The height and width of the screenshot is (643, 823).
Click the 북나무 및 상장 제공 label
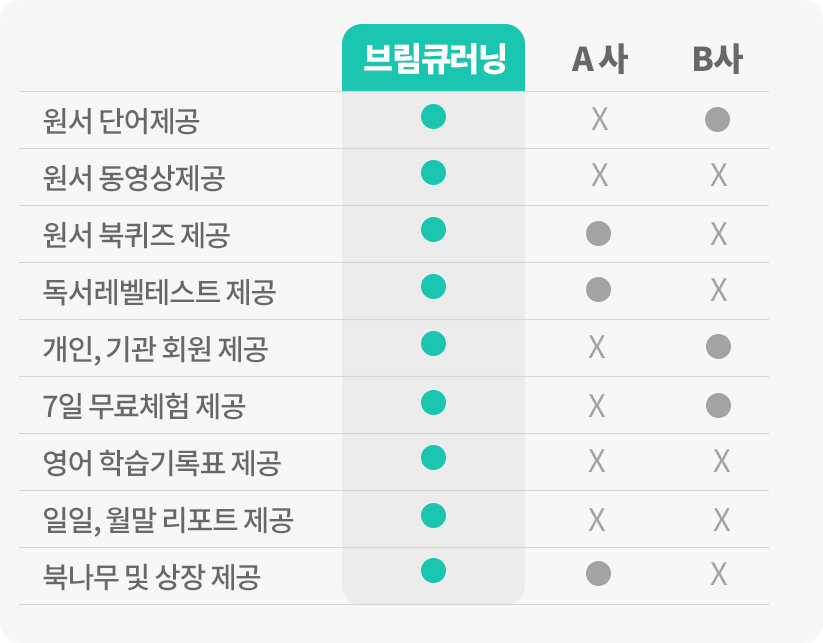152,576
